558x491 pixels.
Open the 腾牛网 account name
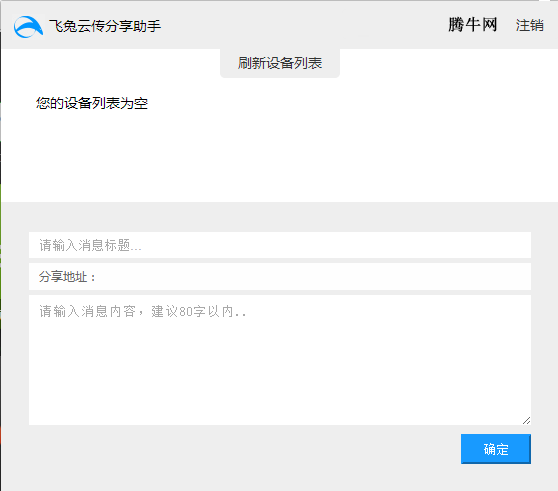tap(472, 25)
